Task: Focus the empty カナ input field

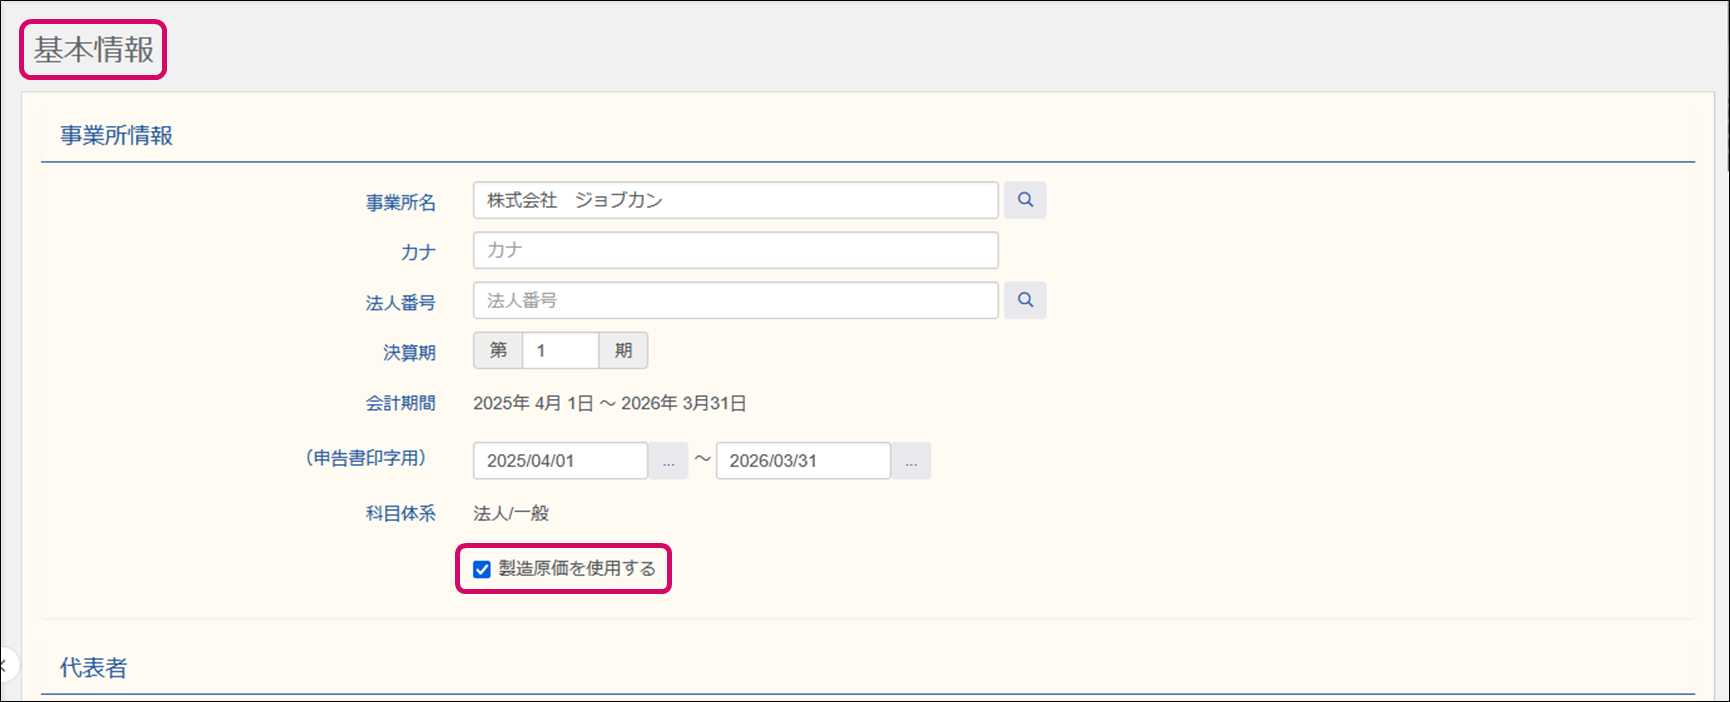Action: coord(735,250)
